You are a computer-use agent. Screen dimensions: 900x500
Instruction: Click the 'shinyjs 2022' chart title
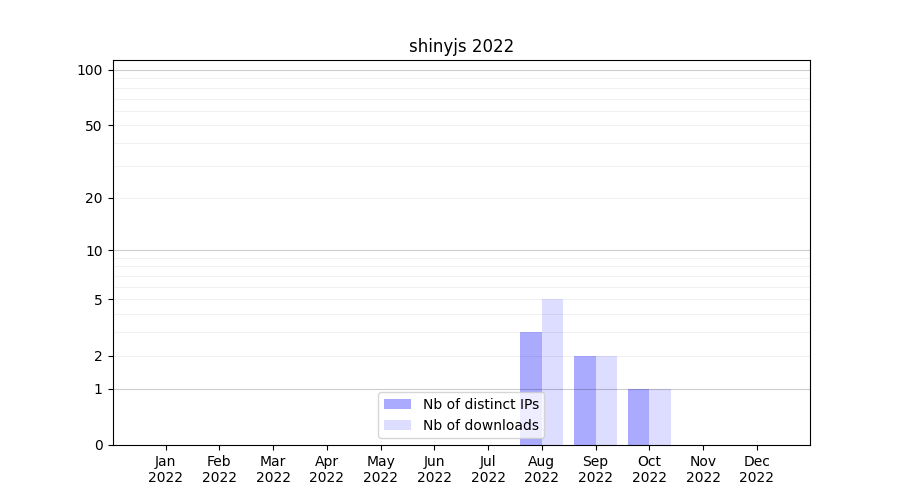click(461, 46)
